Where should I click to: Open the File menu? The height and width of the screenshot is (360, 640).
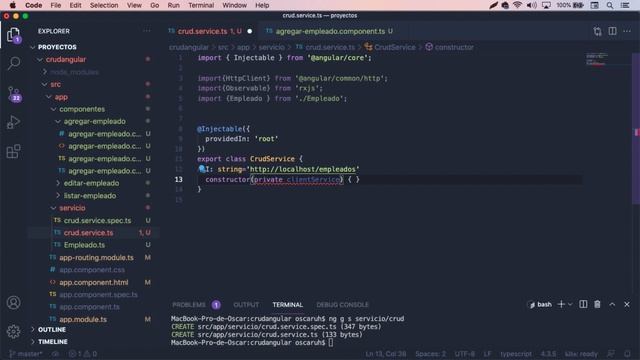56,5
